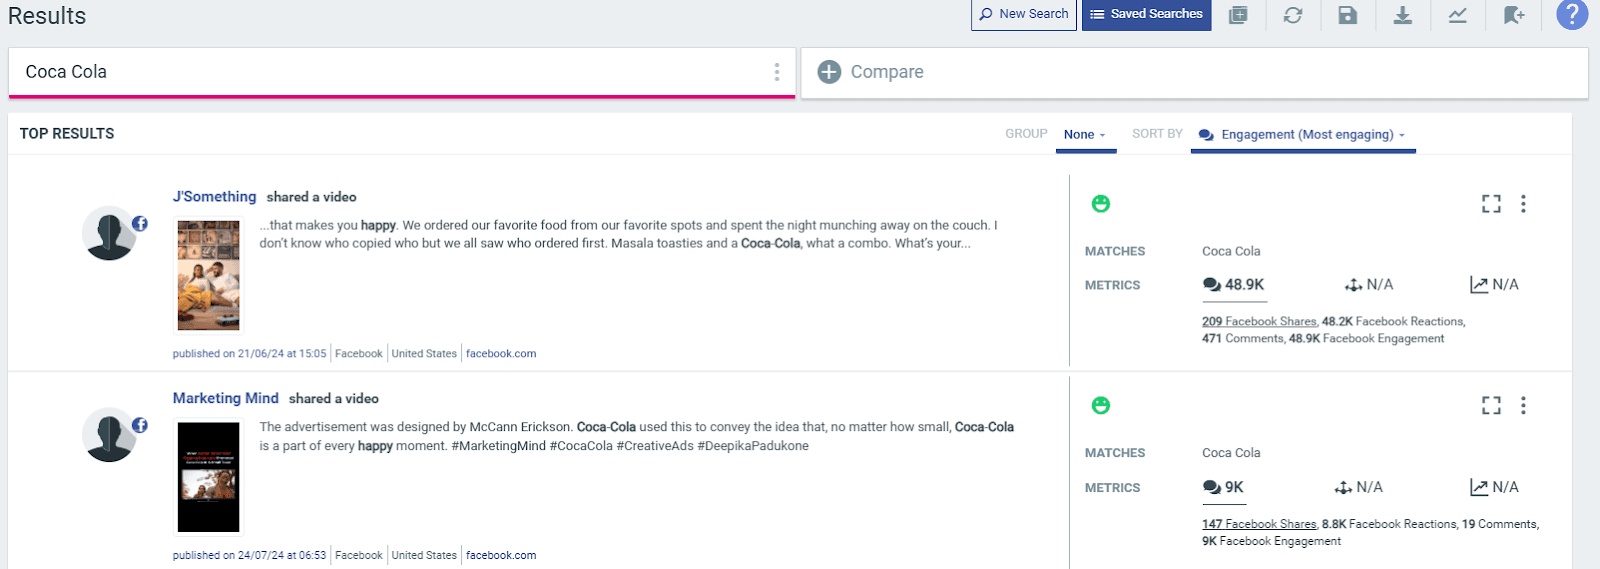Click the bookmark-plus icon in toolbar
Image resolution: width=1600 pixels, height=569 pixels.
(1514, 15)
